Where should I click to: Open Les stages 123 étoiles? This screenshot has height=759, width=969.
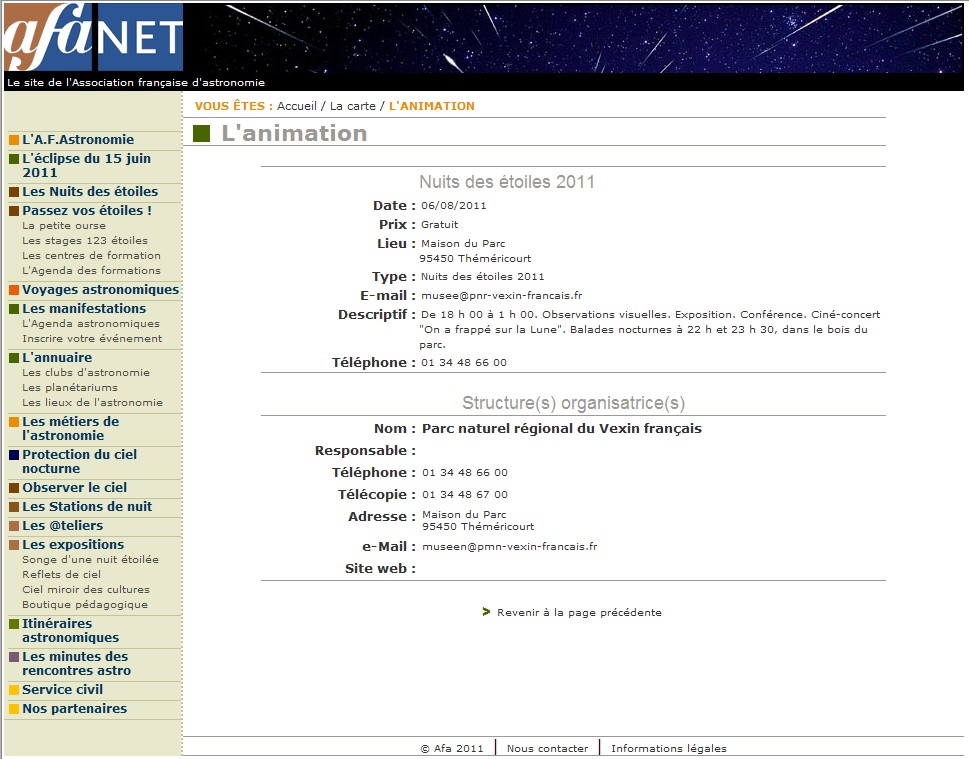tap(85, 240)
